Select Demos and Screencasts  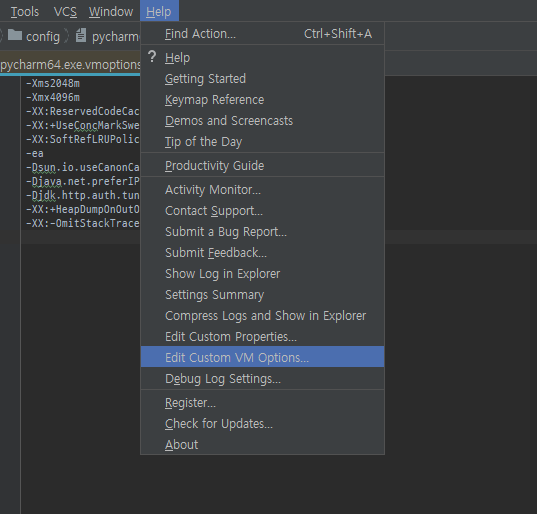(x=262, y=121)
